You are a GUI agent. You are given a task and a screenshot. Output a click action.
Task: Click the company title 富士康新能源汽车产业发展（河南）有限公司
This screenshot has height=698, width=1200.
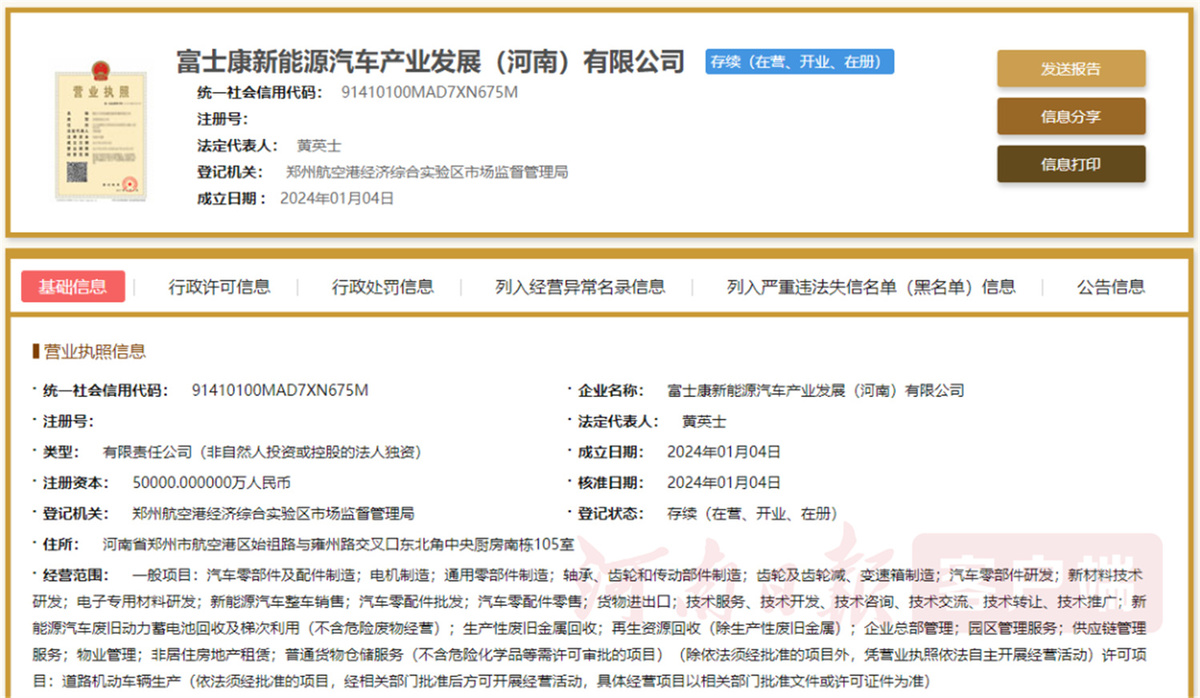click(x=431, y=61)
